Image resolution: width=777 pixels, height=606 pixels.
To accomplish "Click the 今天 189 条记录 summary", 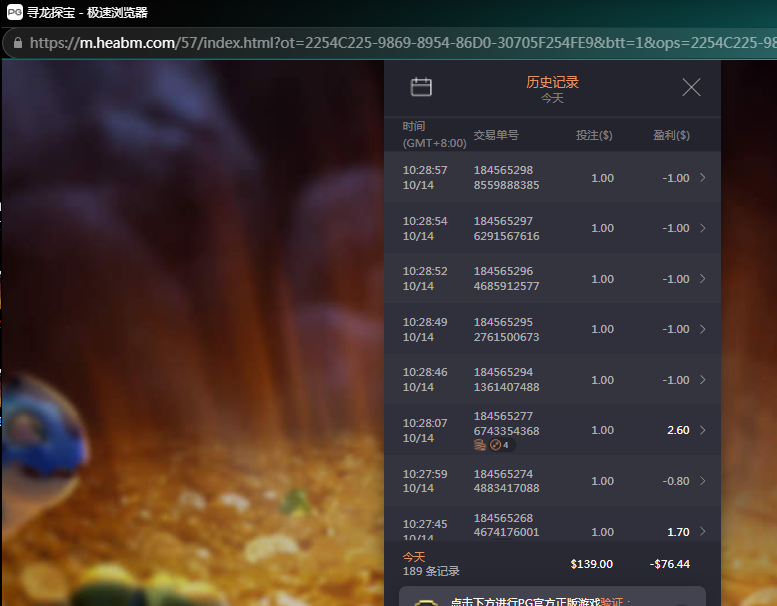I will coord(431,564).
